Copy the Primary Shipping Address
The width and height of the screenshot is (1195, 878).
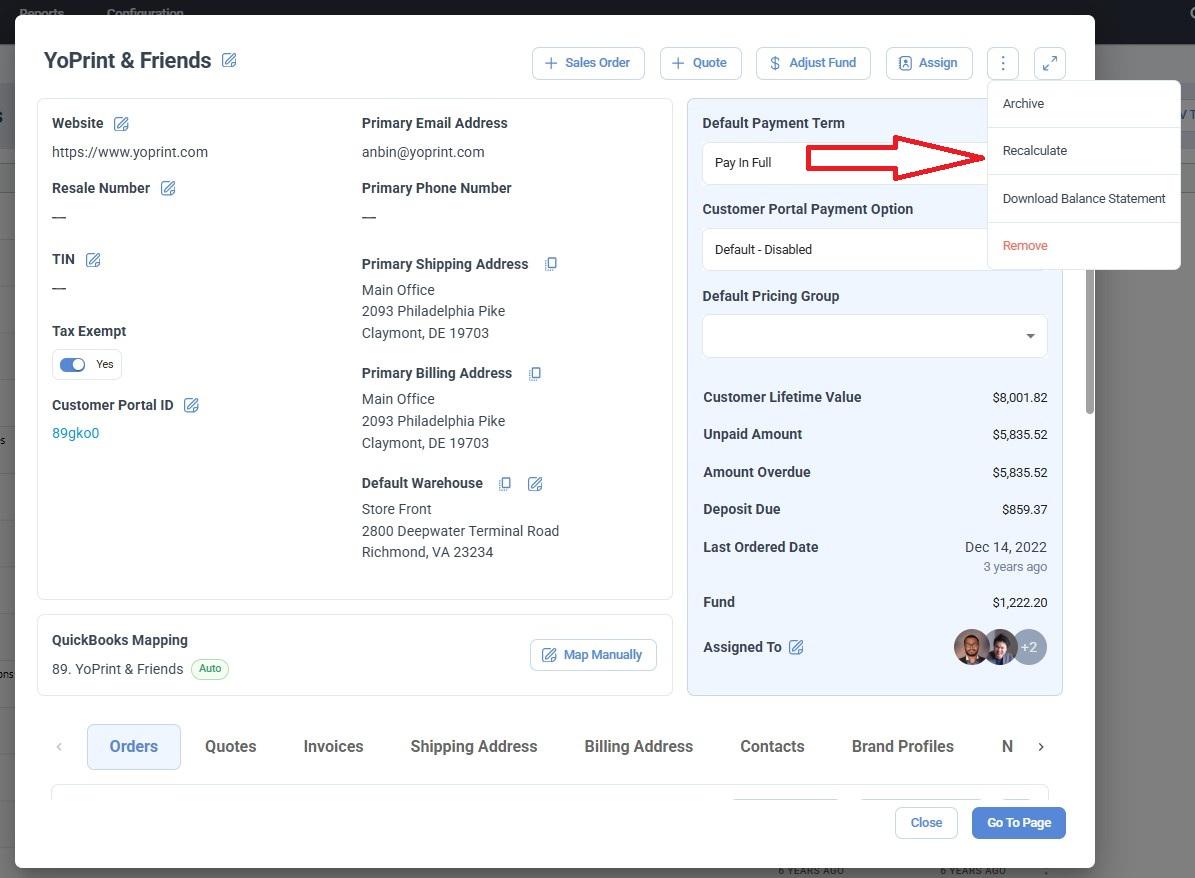[550, 265]
